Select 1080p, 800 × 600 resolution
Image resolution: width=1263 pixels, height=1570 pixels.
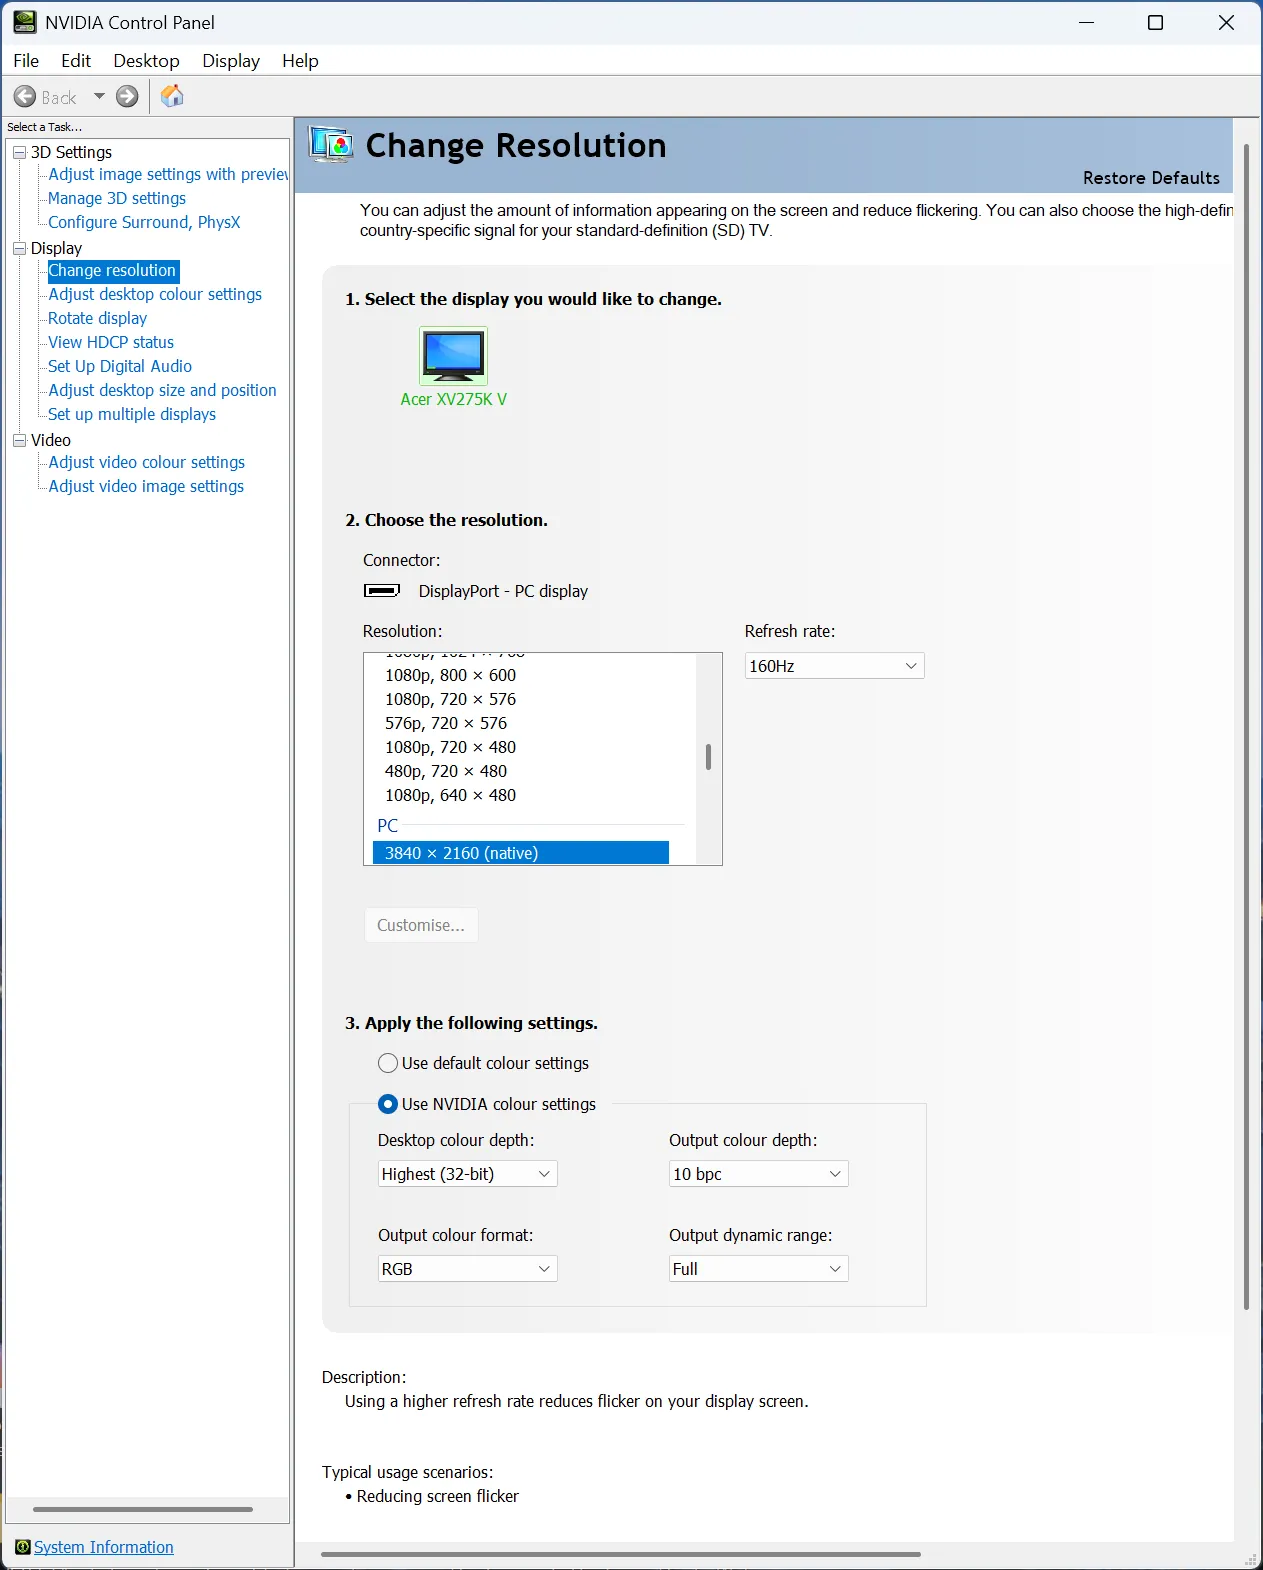pos(450,675)
